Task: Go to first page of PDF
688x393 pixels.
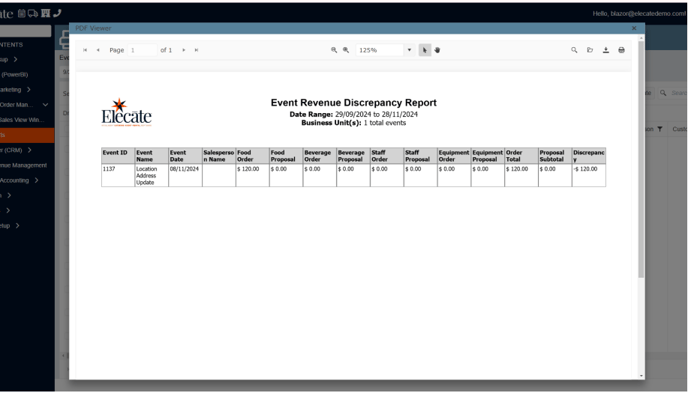Action: click(x=85, y=50)
